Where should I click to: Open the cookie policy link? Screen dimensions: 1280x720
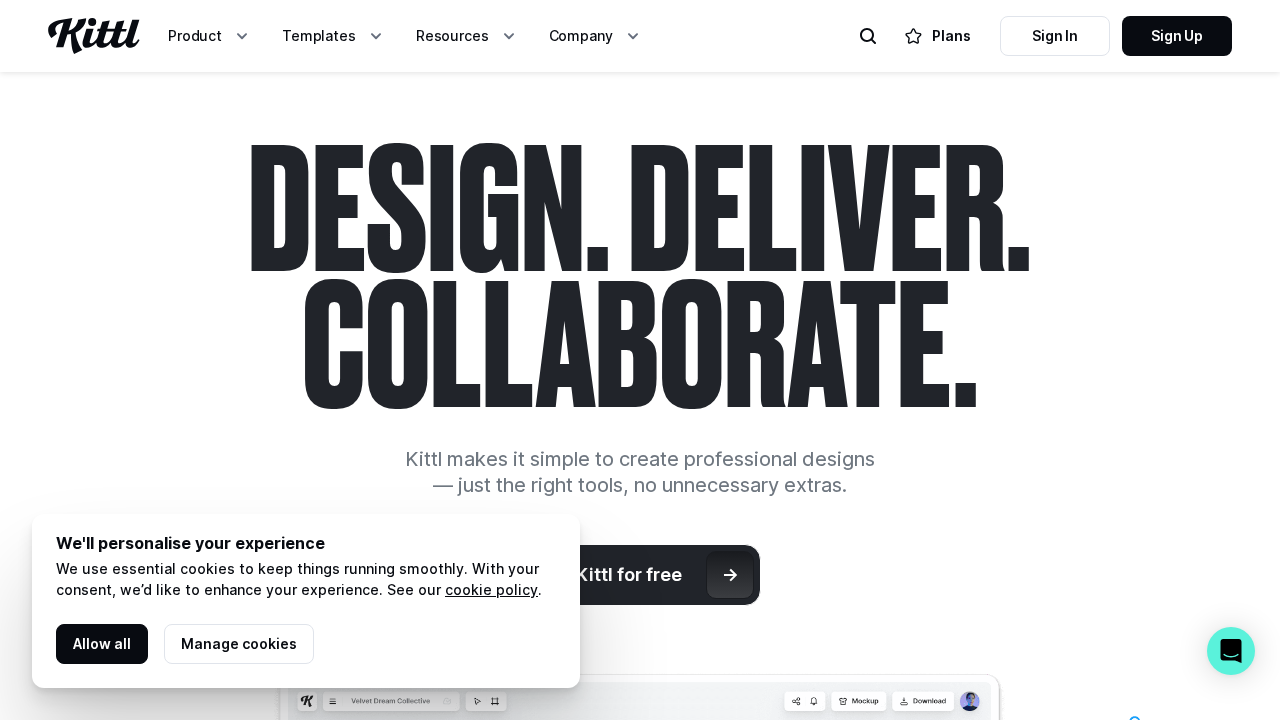(x=491, y=590)
